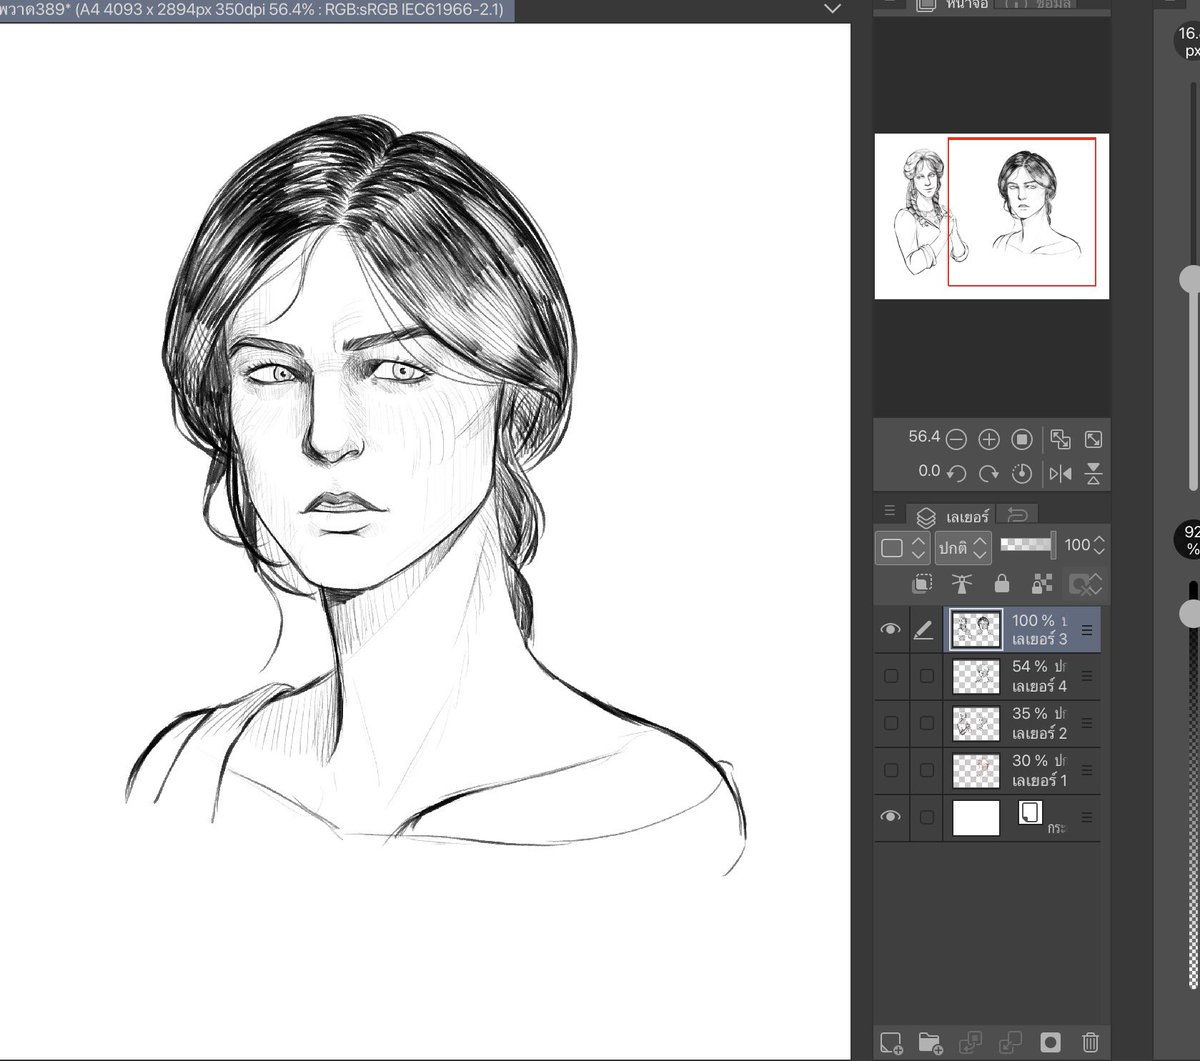Fit the canvas to the screen
The height and width of the screenshot is (1061, 1200).
pyautogui.click(x=1094, y=439)
